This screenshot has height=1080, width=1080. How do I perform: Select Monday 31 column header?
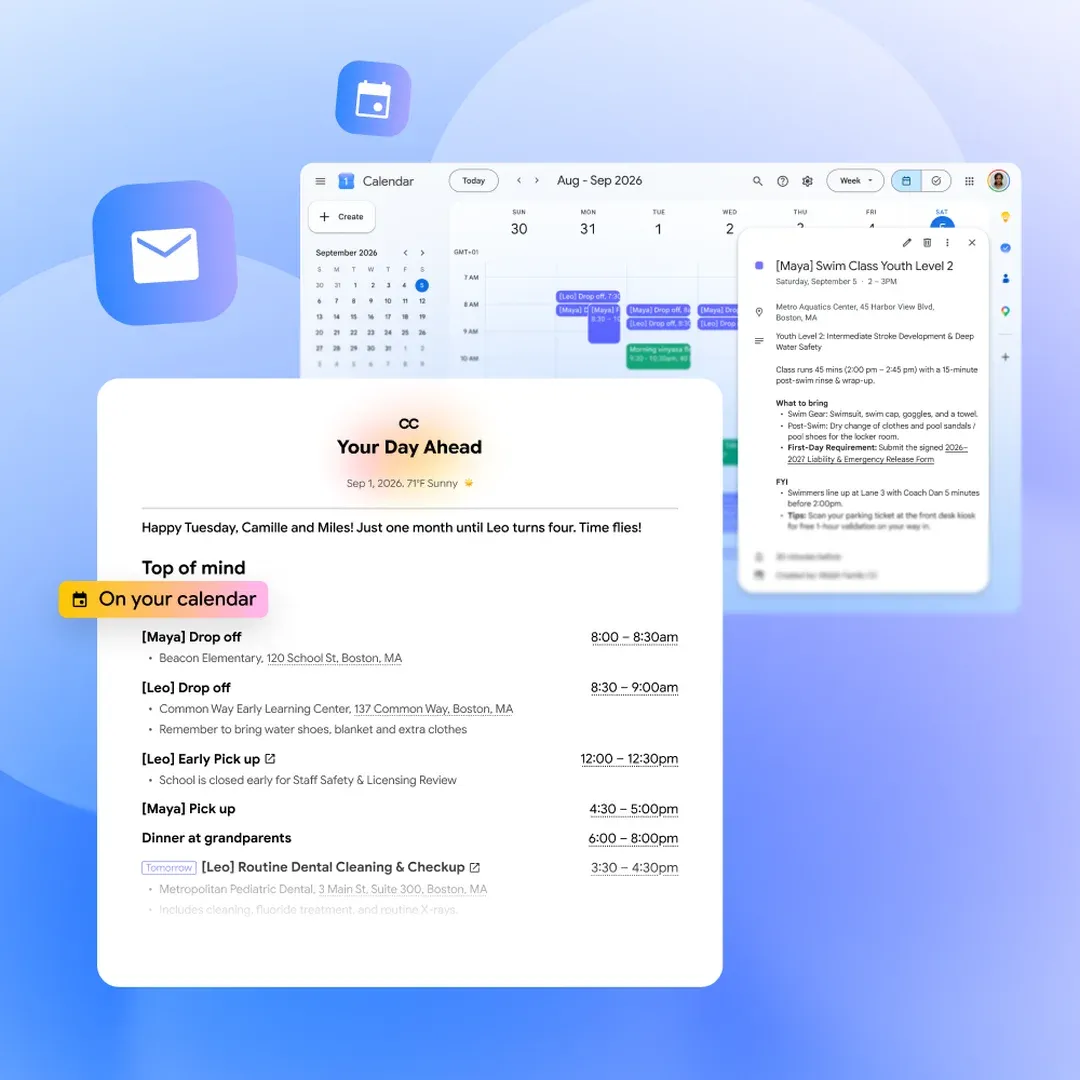point(588,223)
